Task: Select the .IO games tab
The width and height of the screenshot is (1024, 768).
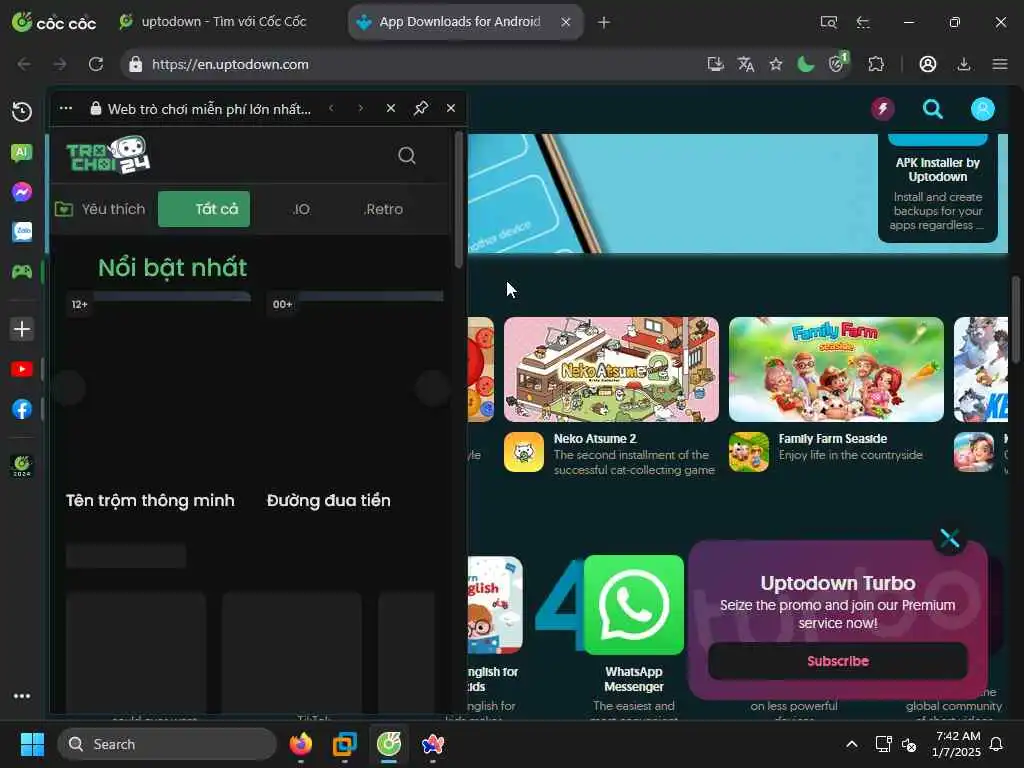Action: click(300, 209)
